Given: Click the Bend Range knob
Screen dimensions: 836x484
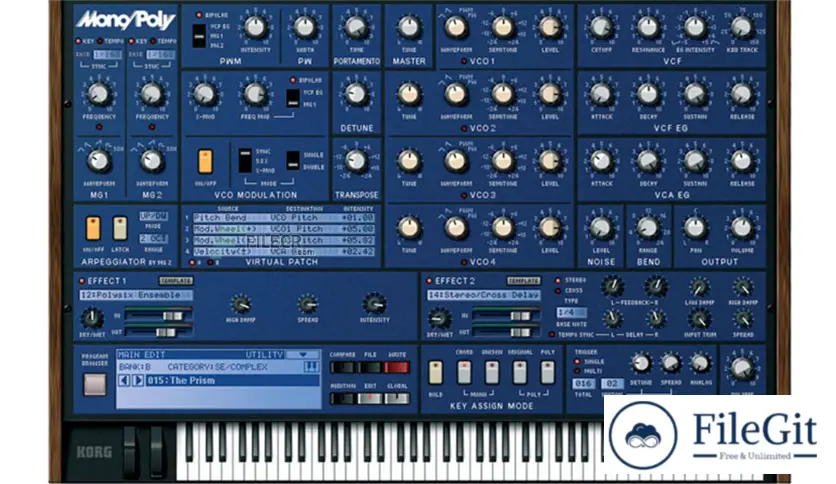Looking at the screenshot, I should click(648, 228).
